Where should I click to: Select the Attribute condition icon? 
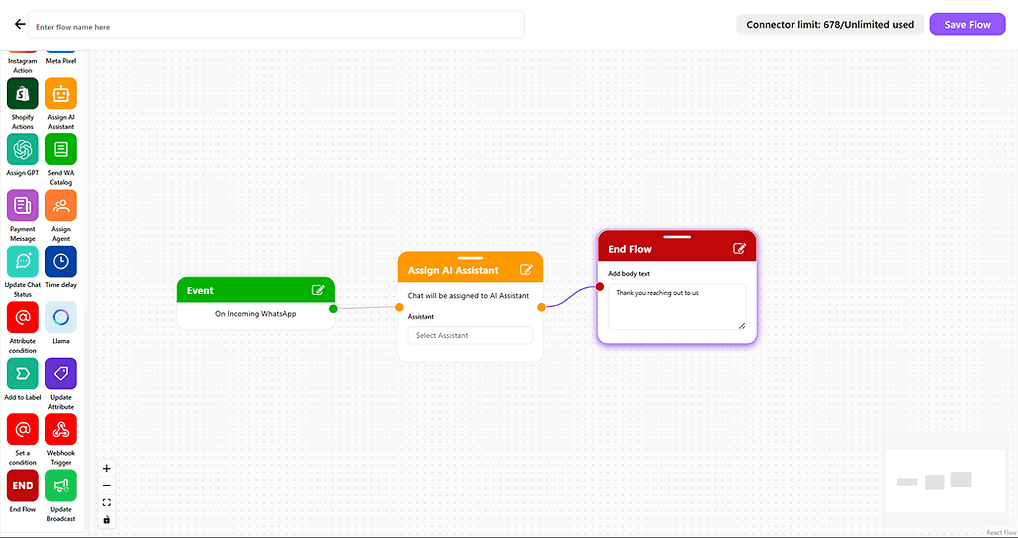point(23,317)
